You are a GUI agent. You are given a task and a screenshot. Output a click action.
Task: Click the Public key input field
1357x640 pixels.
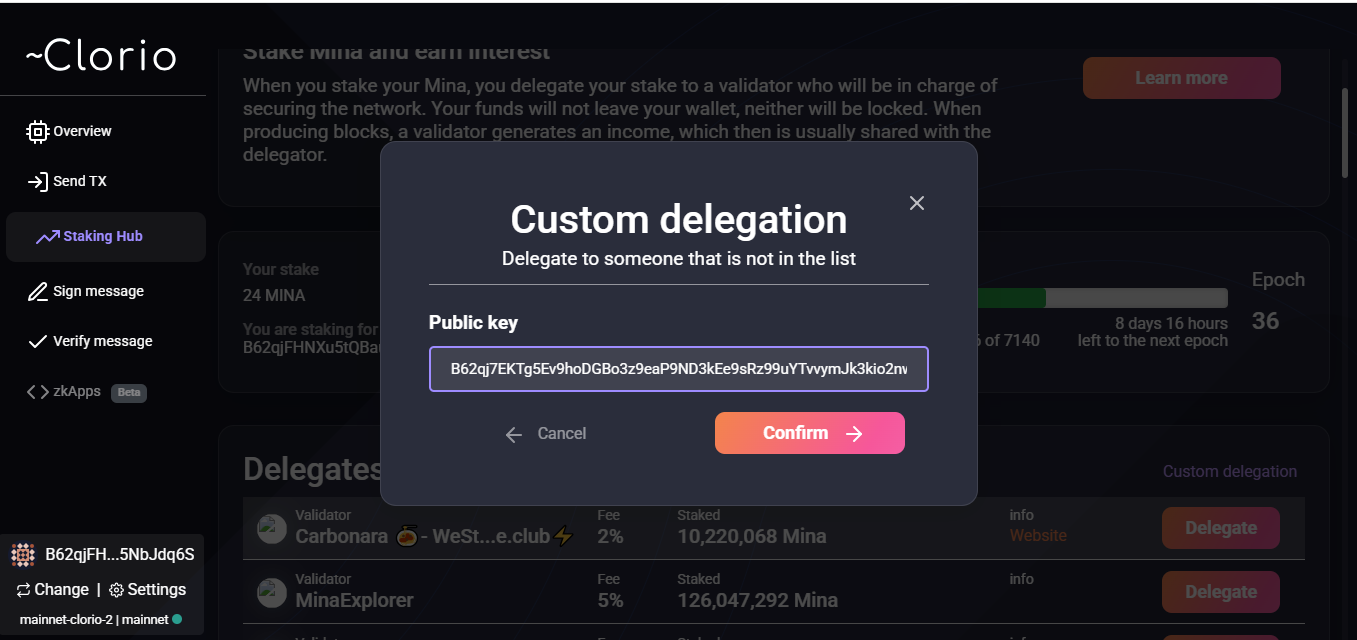click(678, 368)
